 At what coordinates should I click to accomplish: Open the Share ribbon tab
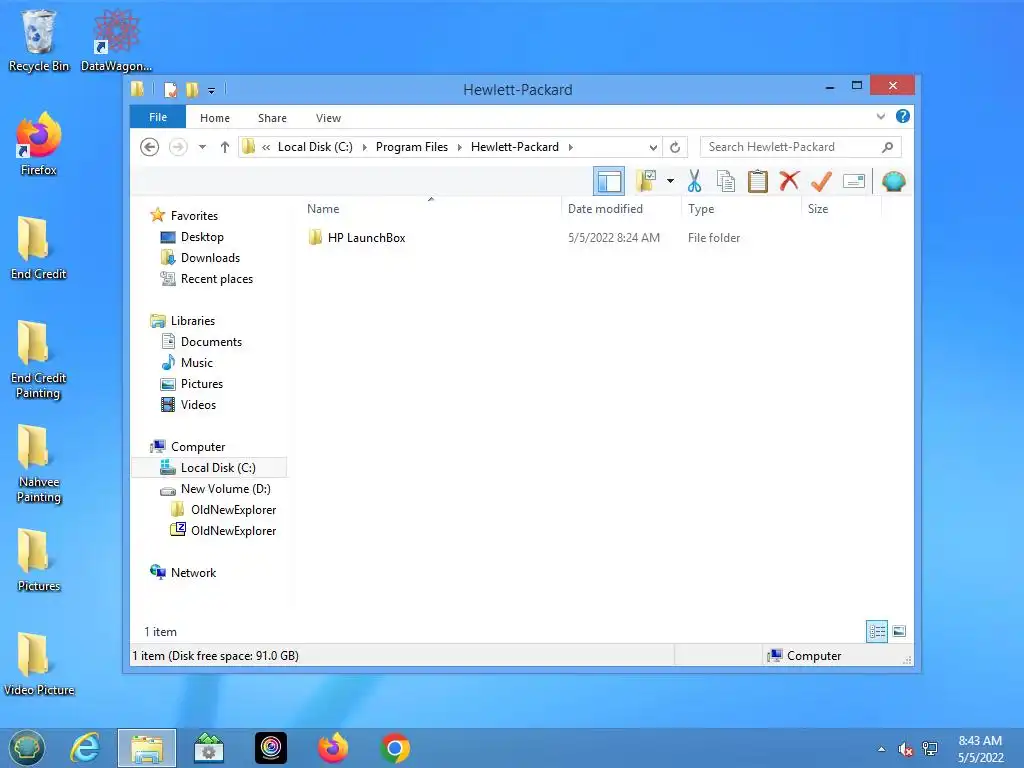[272, 118]
